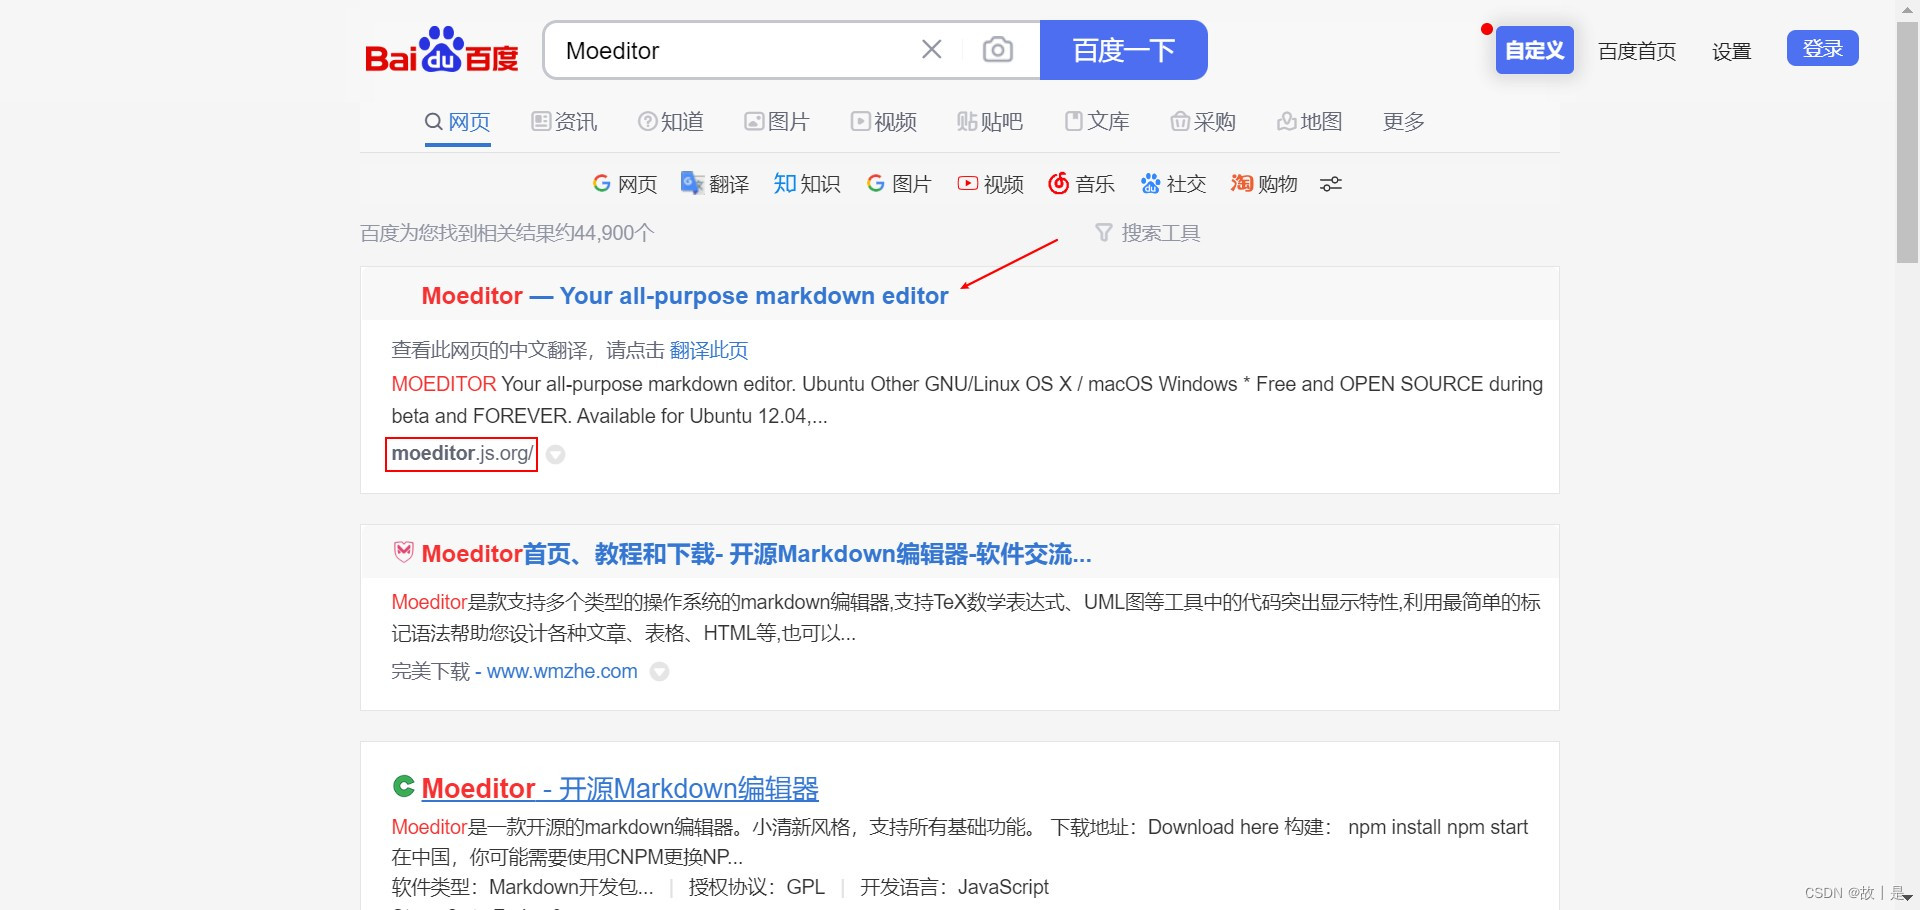
Task: Click Google 图片 search shortcut
Action: point(899,184)
